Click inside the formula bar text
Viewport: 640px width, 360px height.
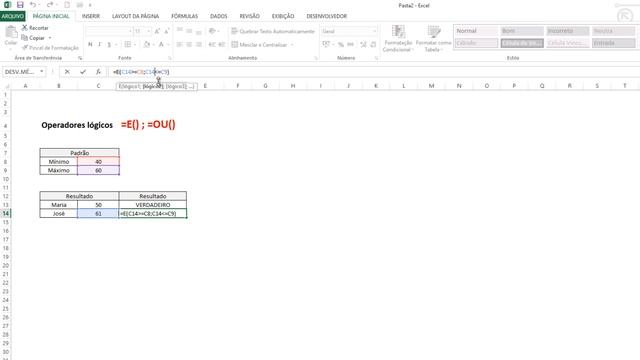tap(141, 72)
